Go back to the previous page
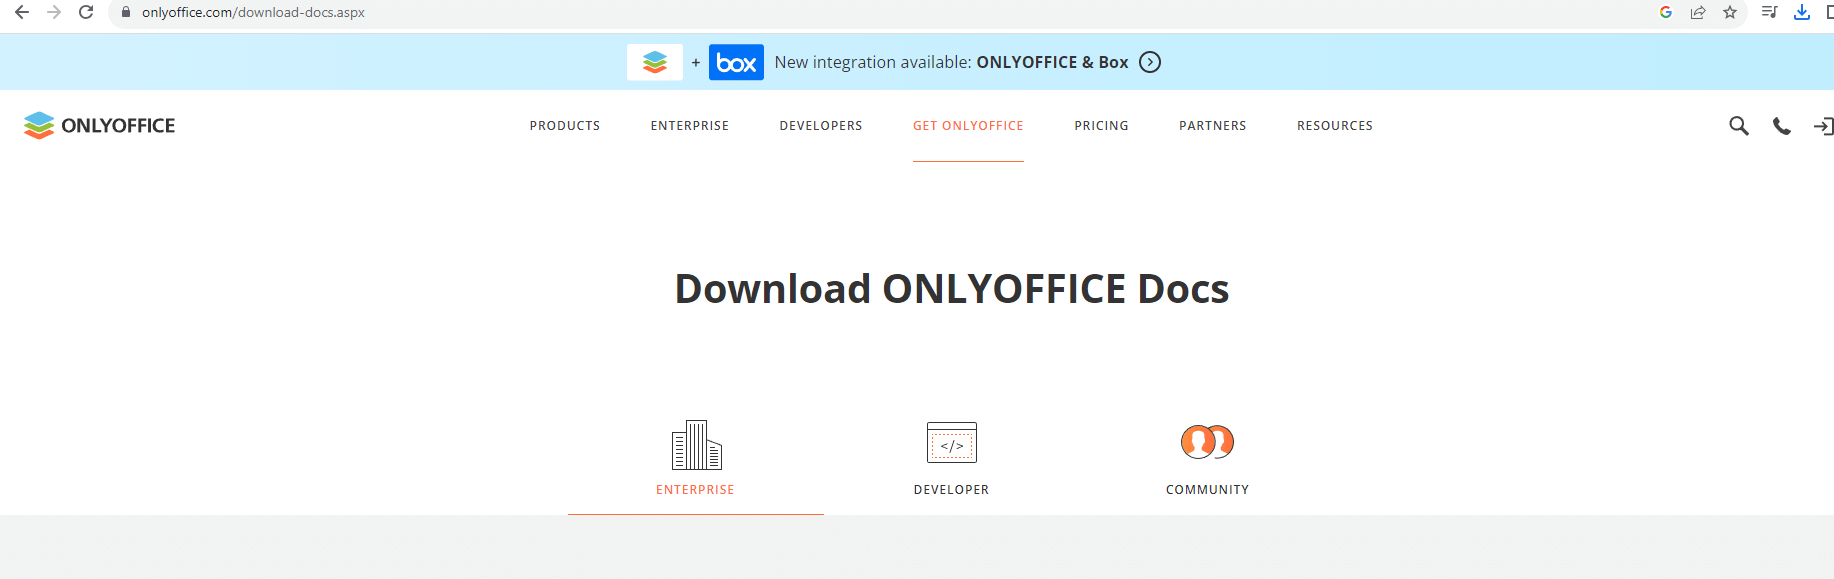The width and height of the screenshot is (1834, 579). click(21, 12)
